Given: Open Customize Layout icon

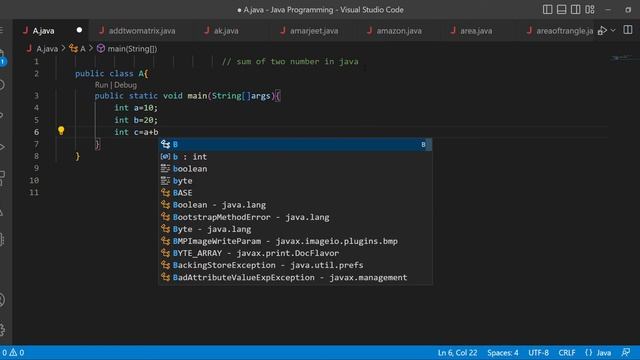Looking at the screenshot, I should (x=590, y=9).
